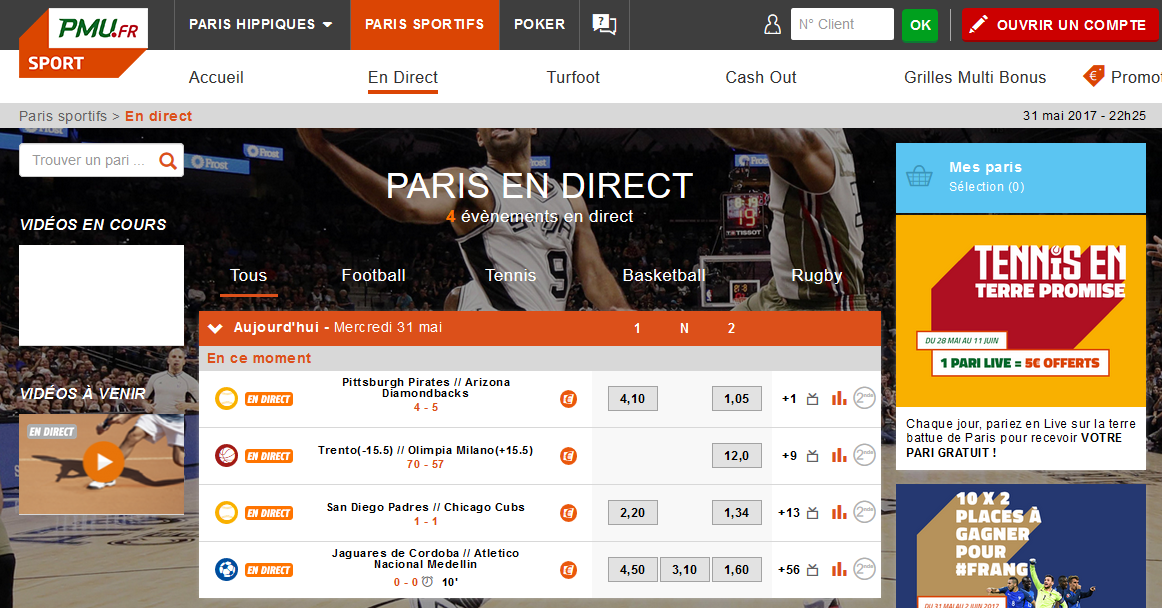Viewport: 1162px width, 608px height.
Task: Click the user account silhouette icon
Action: pos(772,24)
